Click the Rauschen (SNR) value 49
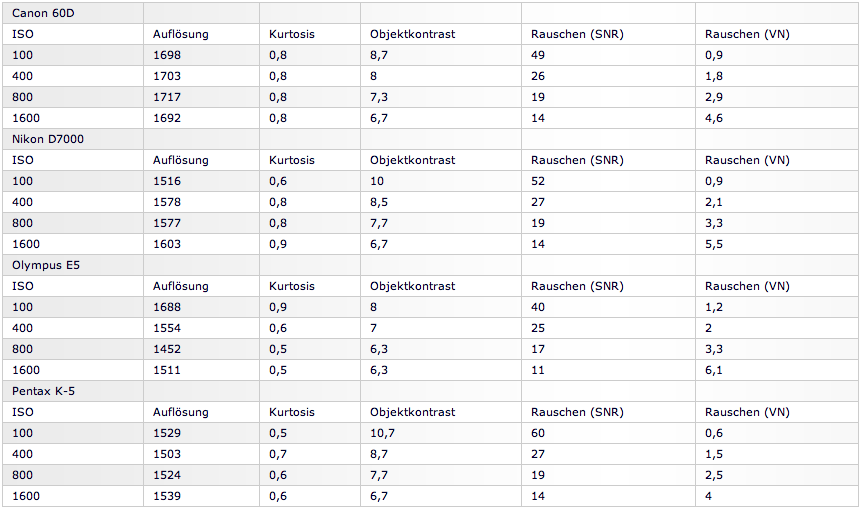The height and width of the screenshot is (508, 862). [x=538, y=55]
